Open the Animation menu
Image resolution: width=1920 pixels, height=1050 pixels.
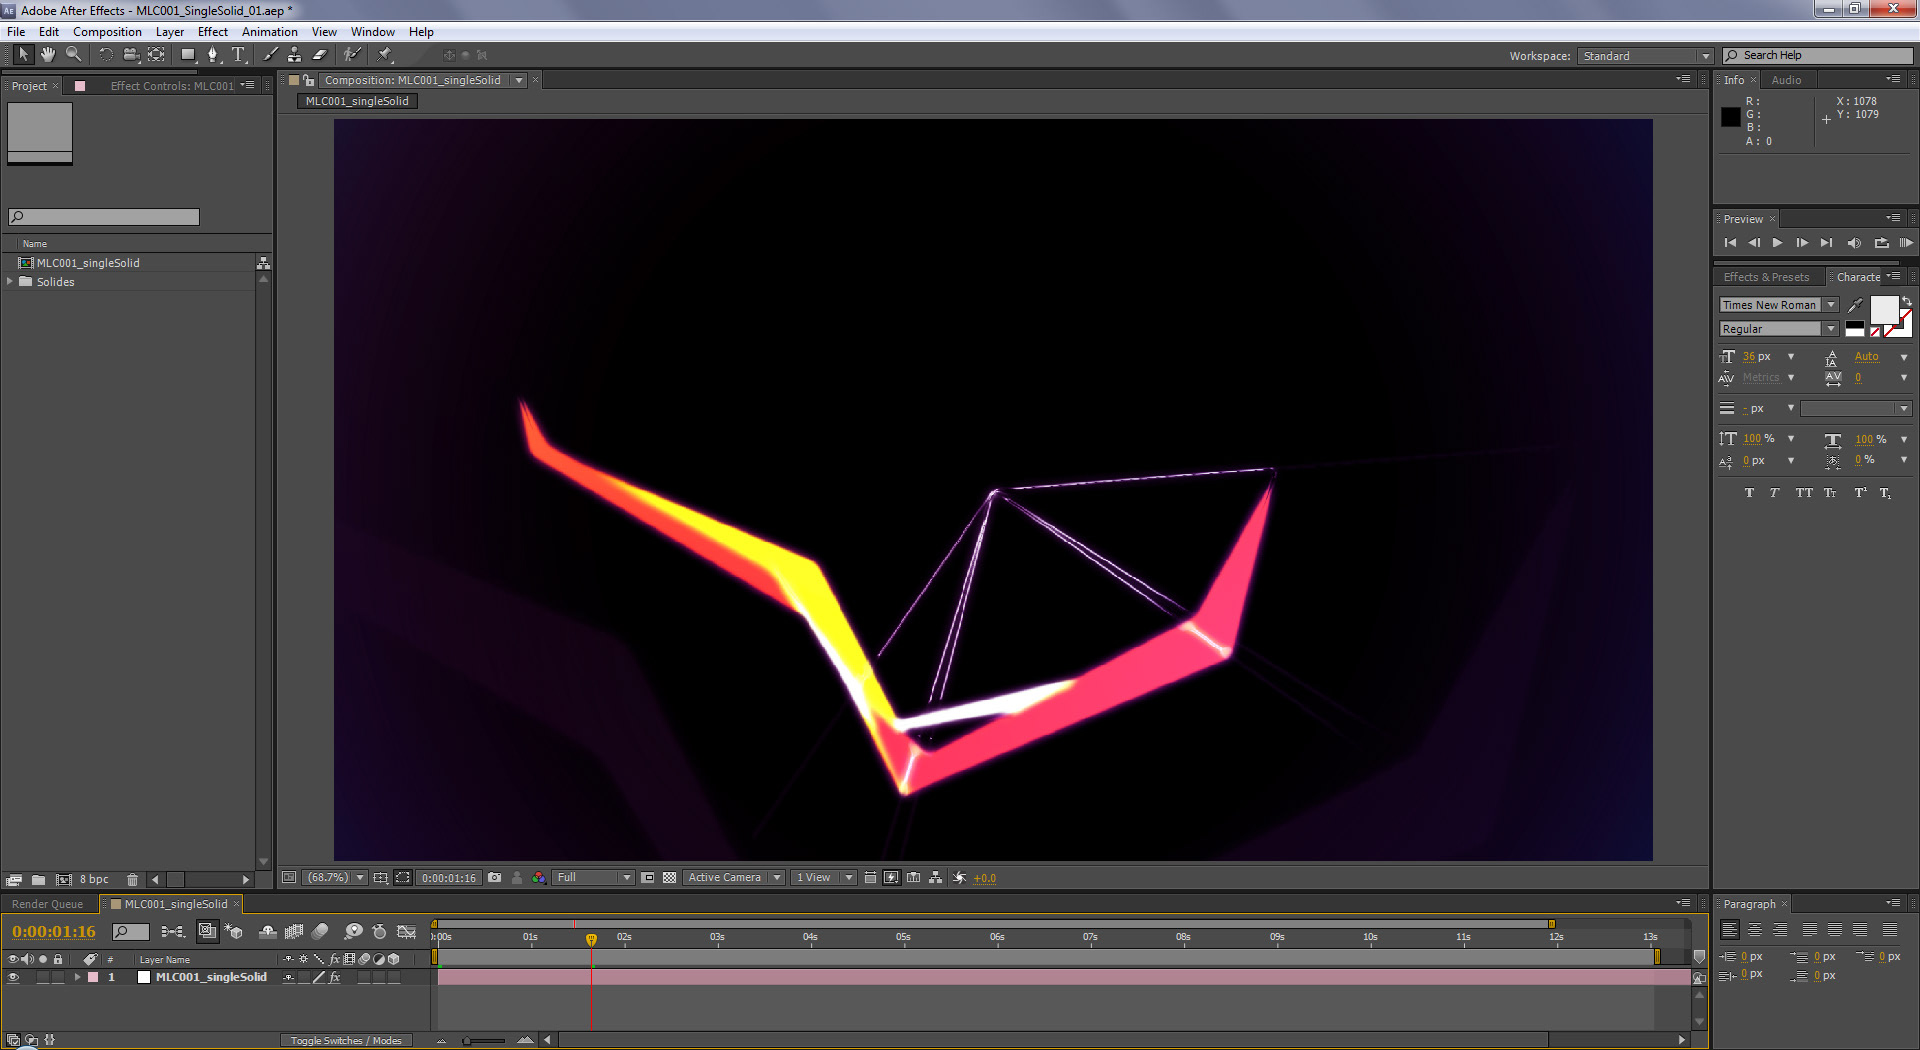point(270,32)
